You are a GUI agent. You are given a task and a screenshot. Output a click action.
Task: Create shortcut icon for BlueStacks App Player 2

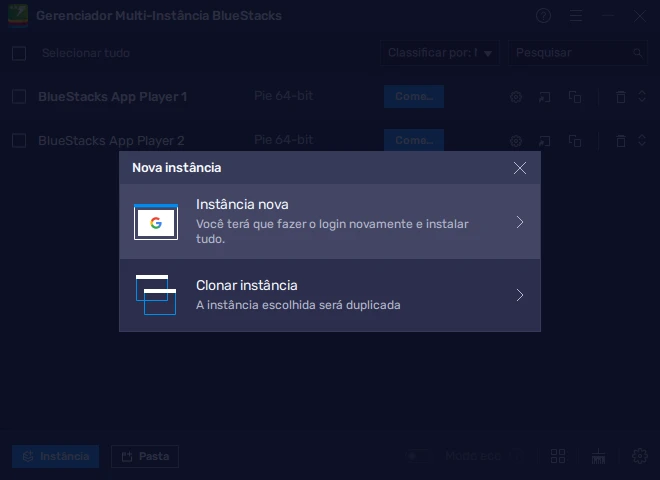click(545, 141)
